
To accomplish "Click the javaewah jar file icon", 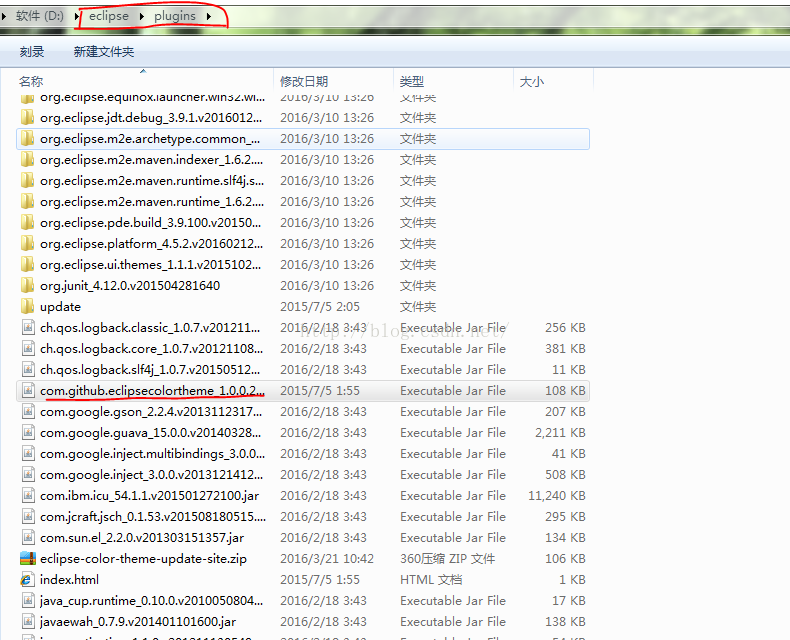I will click(28, 621).
